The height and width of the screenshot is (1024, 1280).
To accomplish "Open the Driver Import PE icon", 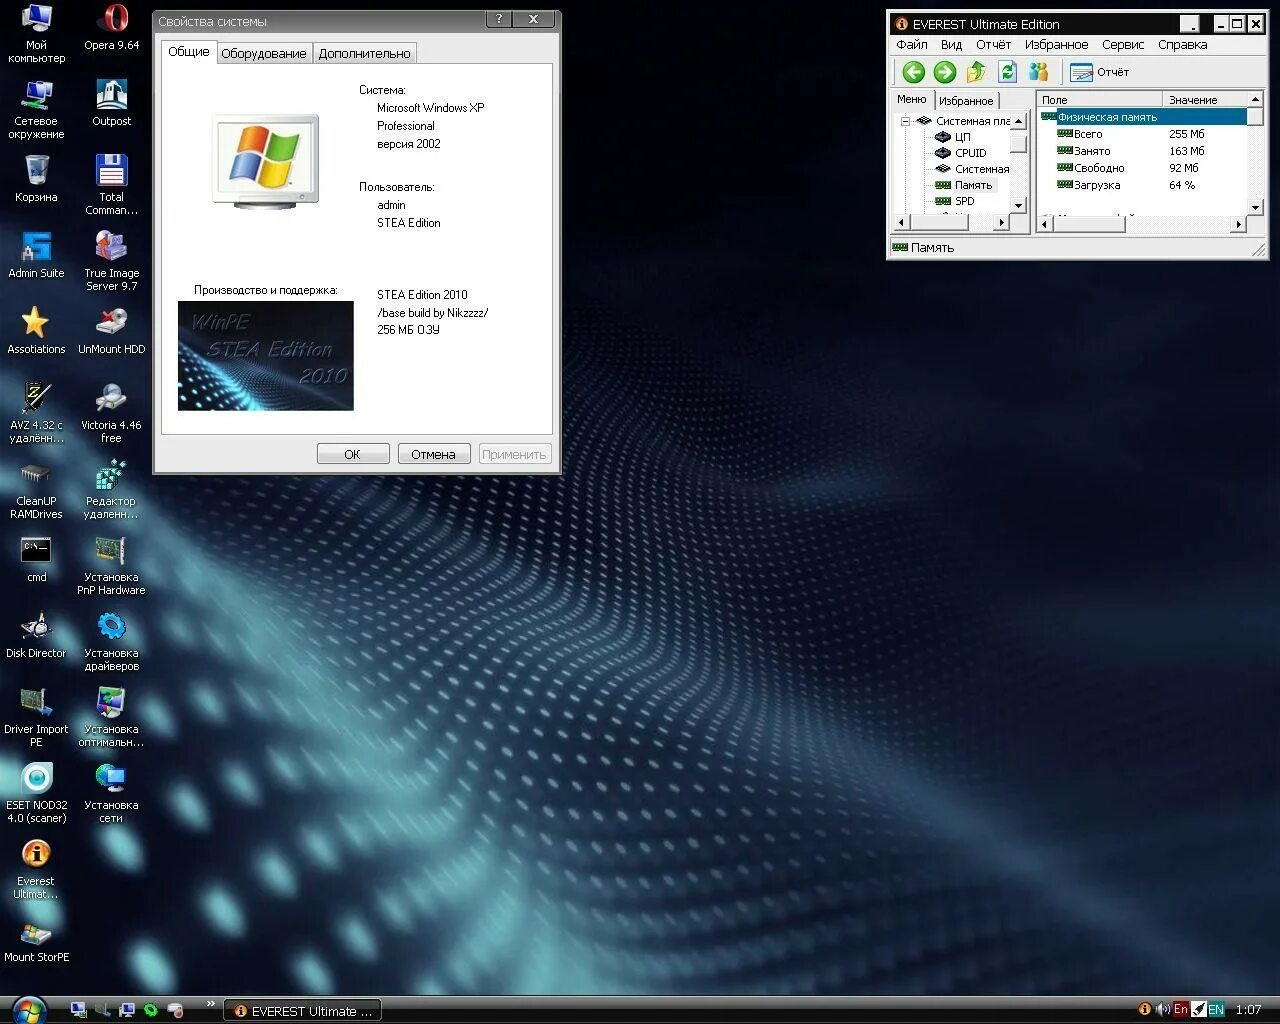I will click(x=36, y=718).
